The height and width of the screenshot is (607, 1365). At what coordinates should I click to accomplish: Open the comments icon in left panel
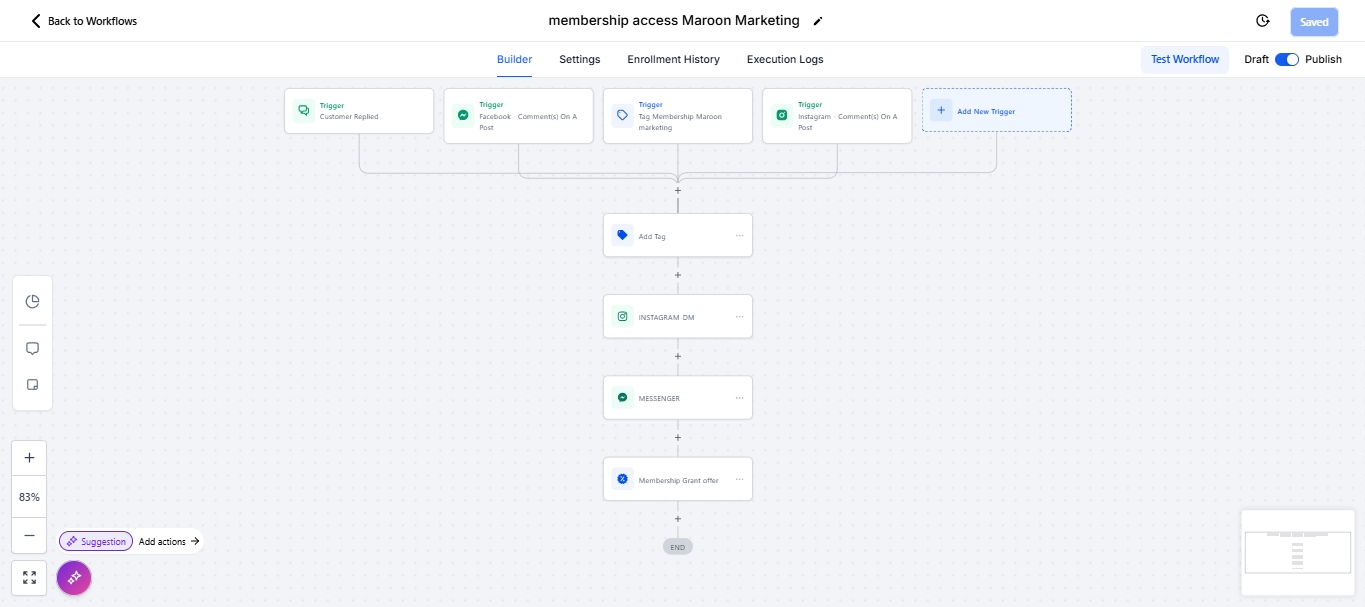click(32, 349)
